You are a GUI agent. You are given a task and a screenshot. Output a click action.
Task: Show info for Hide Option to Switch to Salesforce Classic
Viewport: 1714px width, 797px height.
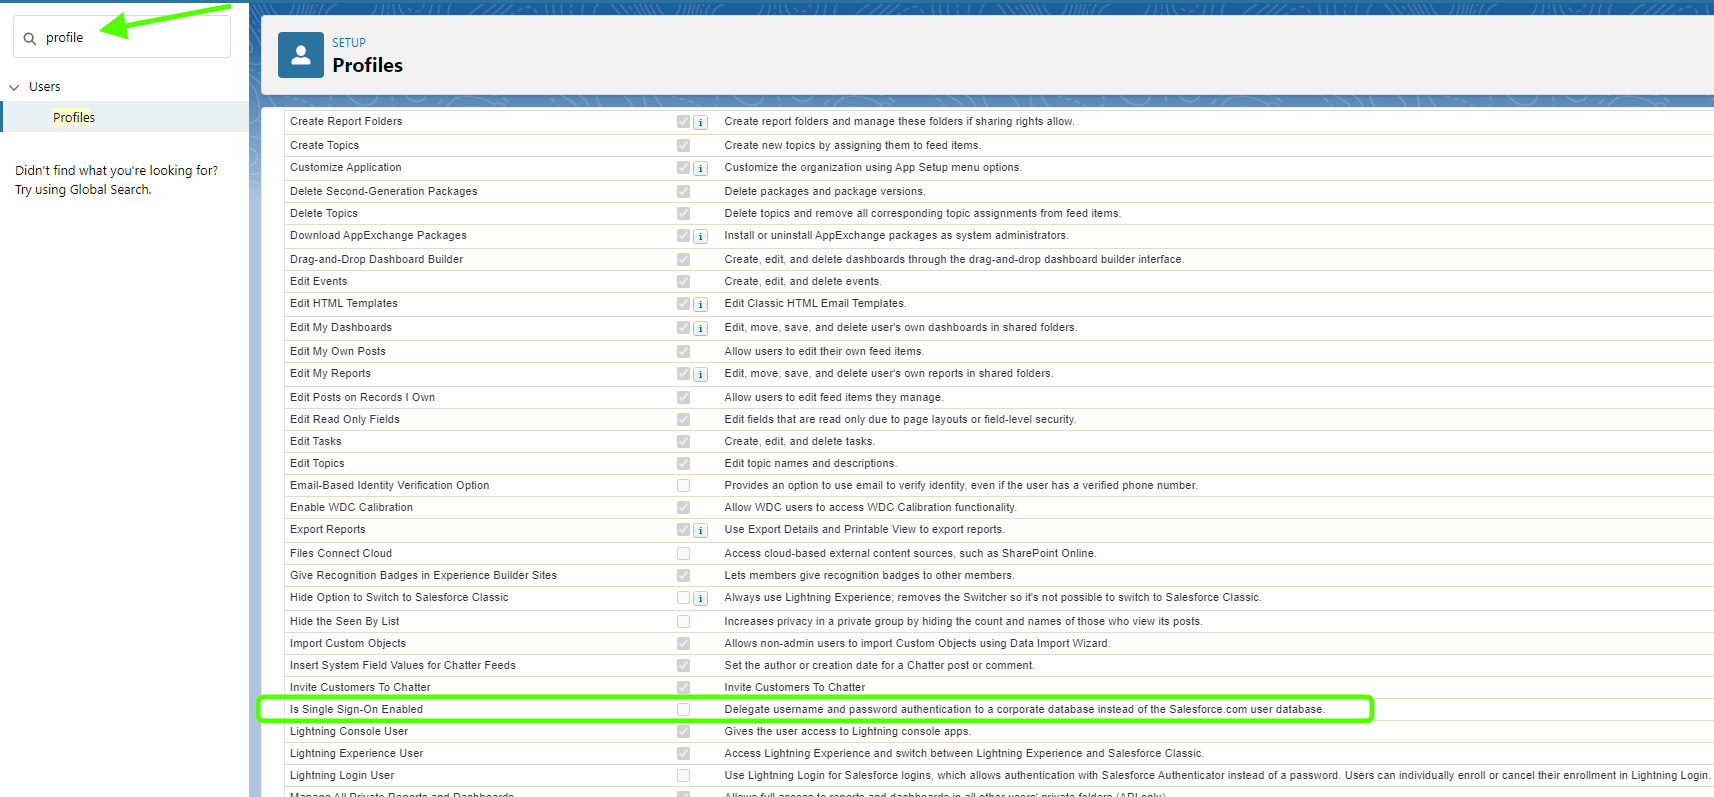[701, 598]
